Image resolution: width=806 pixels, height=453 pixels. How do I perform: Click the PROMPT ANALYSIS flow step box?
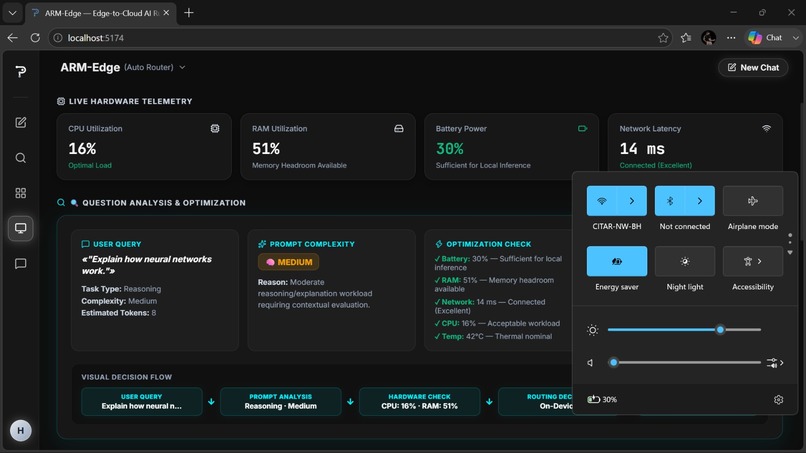[281, 401]
